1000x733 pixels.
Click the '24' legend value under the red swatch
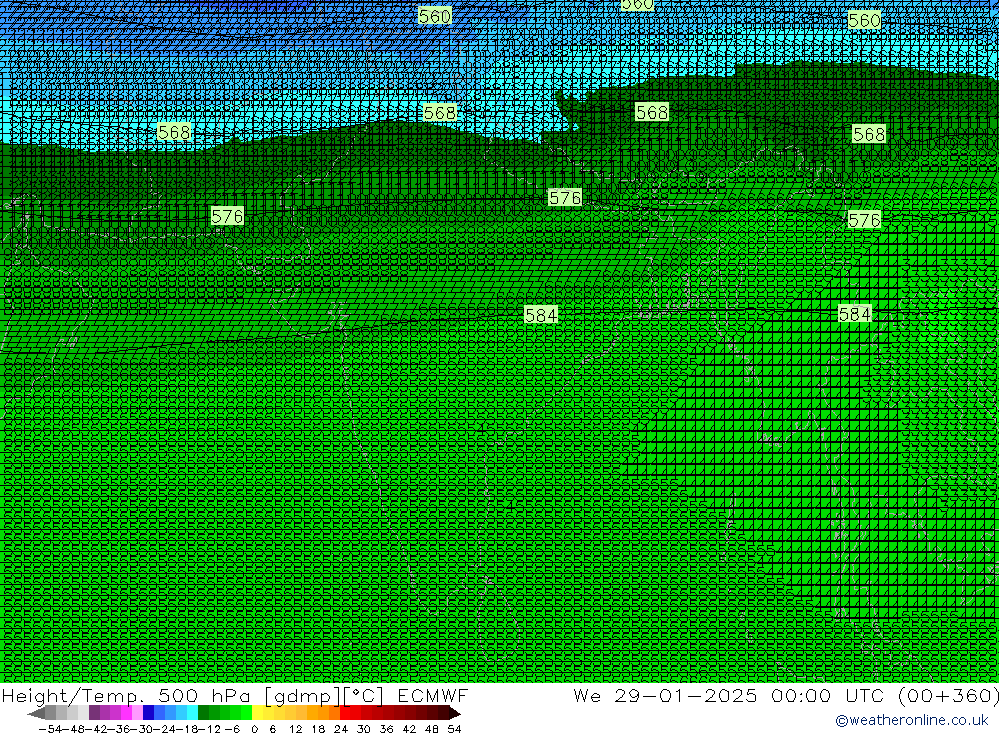tap(341, 729)
